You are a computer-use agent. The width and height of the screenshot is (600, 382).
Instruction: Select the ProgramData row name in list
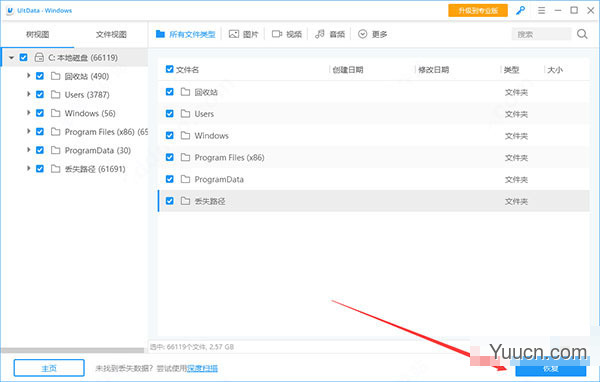coord(219,180)
